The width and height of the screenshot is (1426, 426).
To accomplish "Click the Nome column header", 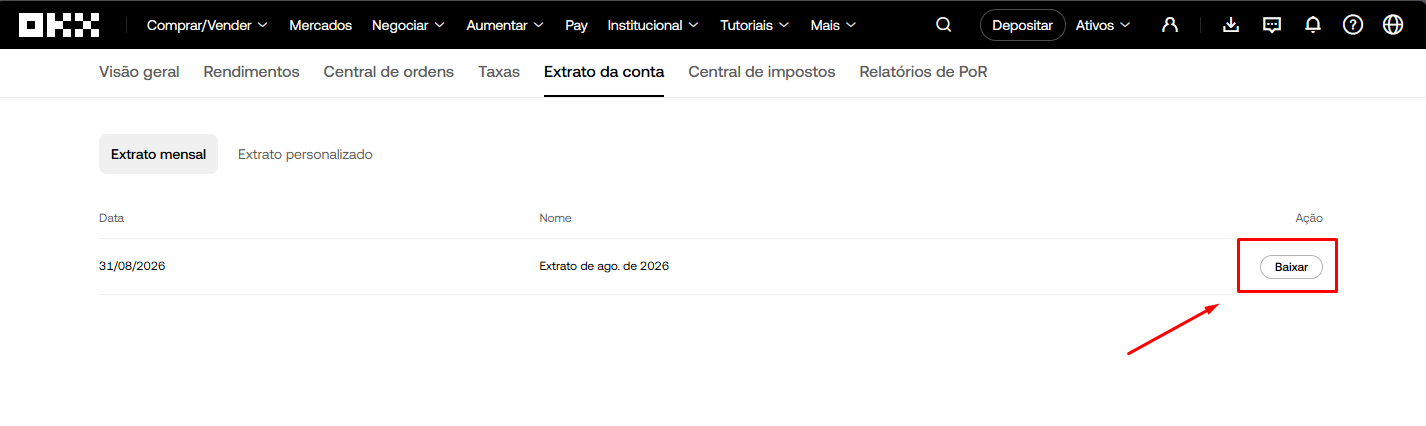I will point(555,218).
